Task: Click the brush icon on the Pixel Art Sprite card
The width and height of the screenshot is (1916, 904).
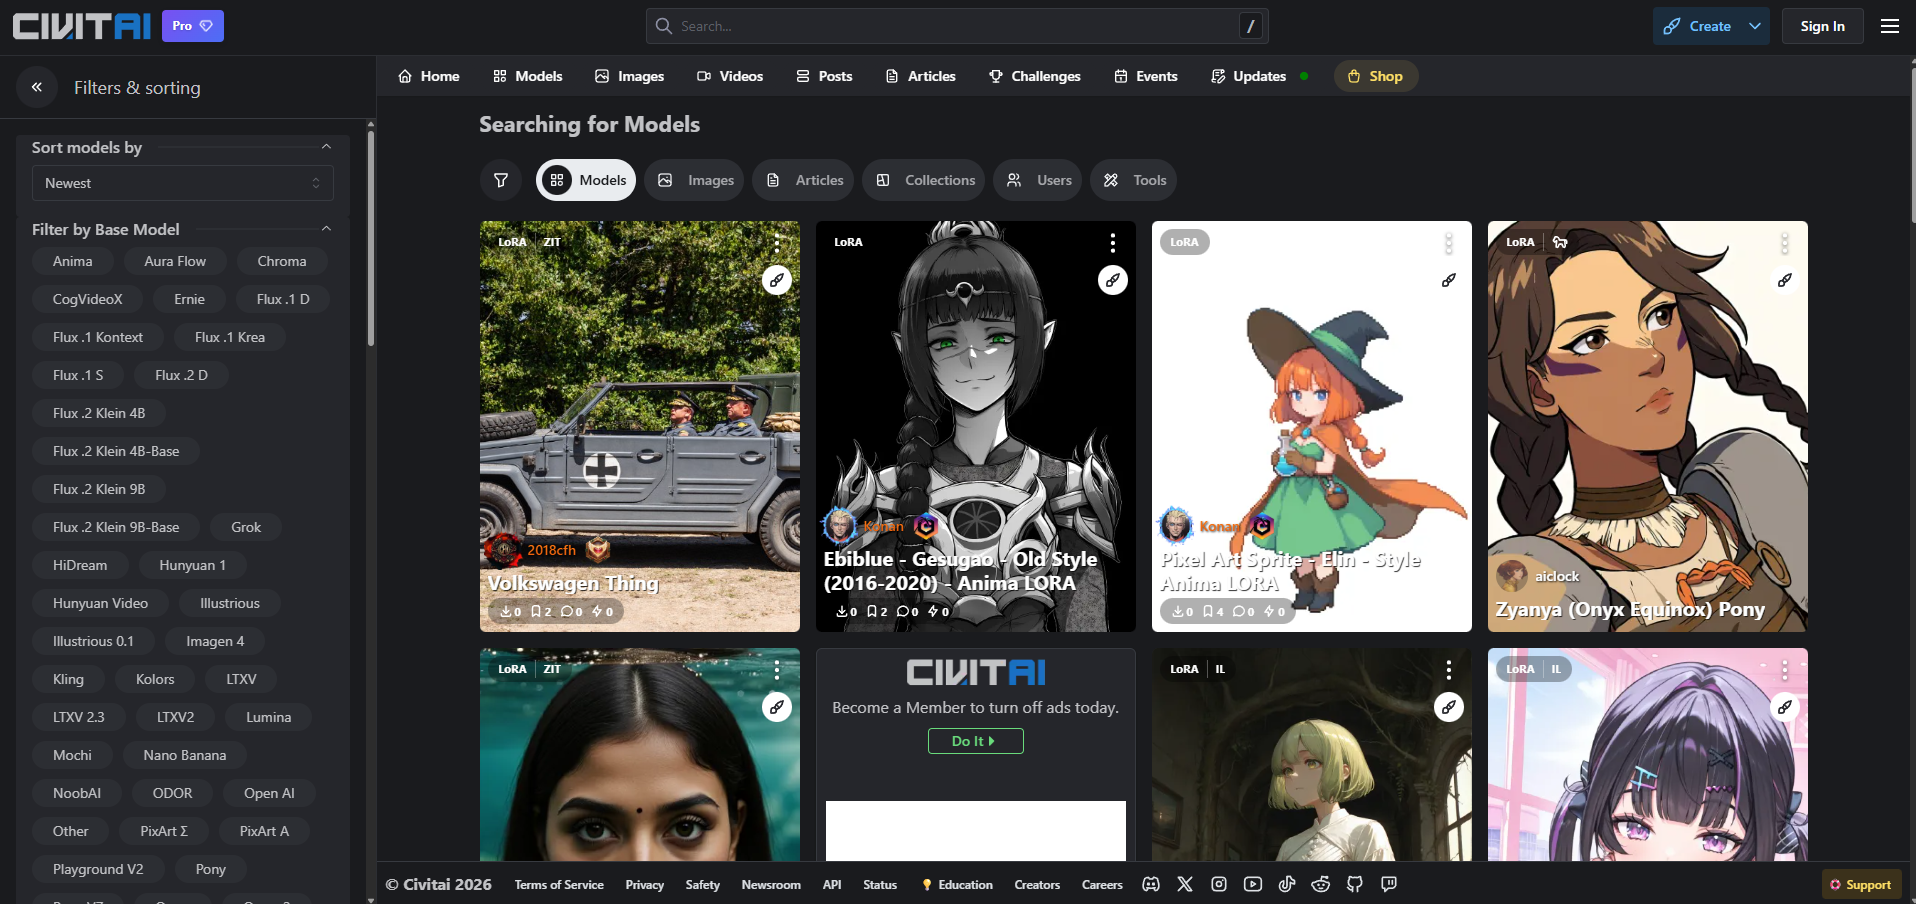Action: pos(1449,280)
